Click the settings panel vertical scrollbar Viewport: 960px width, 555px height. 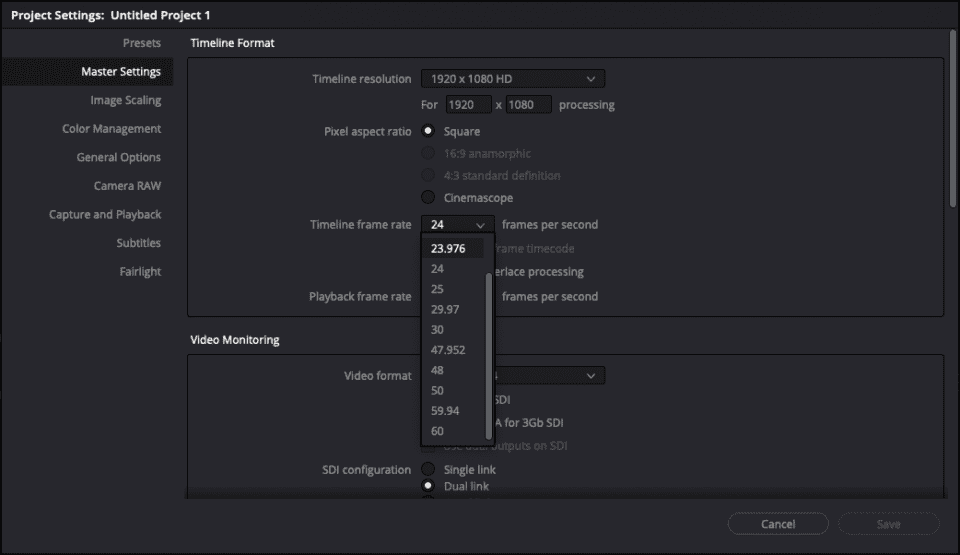(x=953, y=119)
